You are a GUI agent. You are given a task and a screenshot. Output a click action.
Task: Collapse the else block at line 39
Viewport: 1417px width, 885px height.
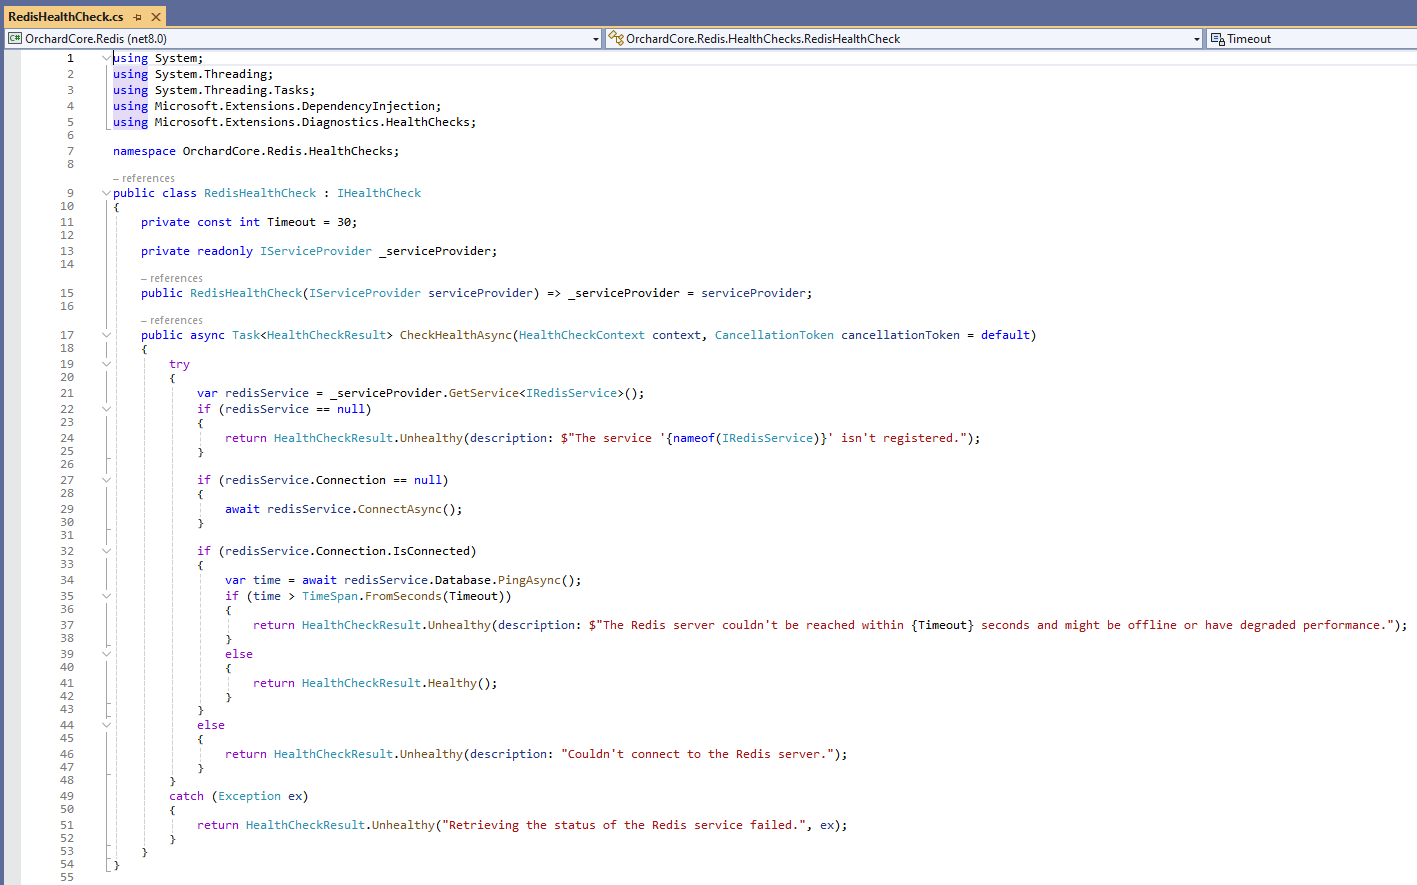(x=106, y=654)
